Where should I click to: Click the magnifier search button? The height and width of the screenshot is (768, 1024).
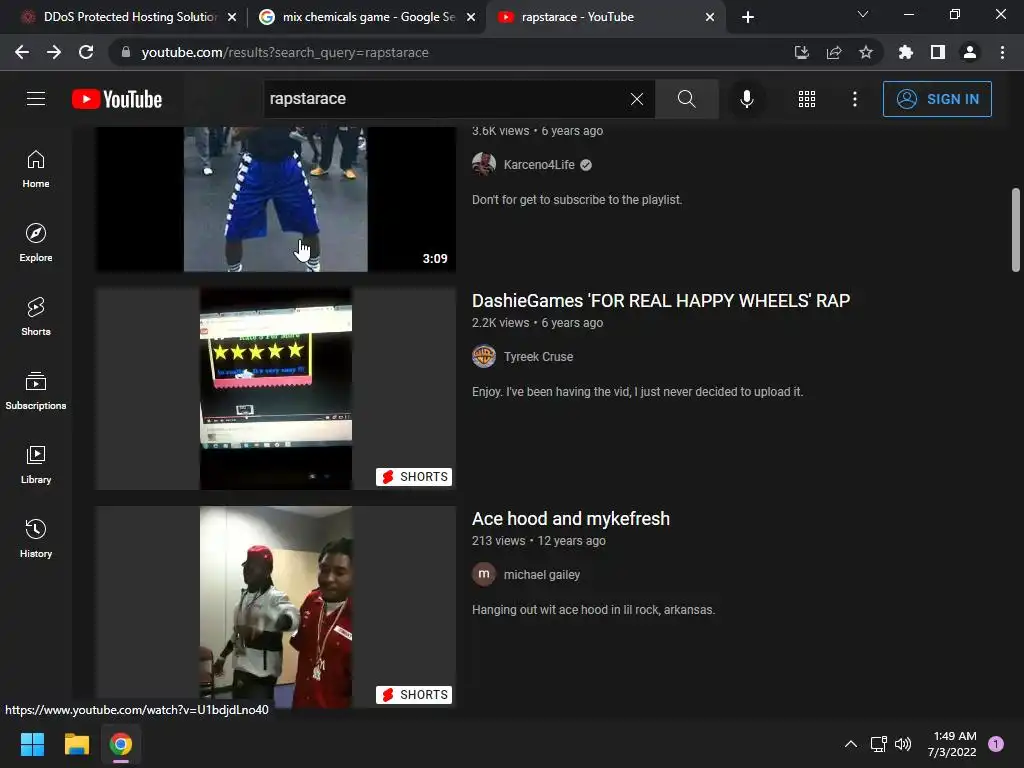coord(686,99)
